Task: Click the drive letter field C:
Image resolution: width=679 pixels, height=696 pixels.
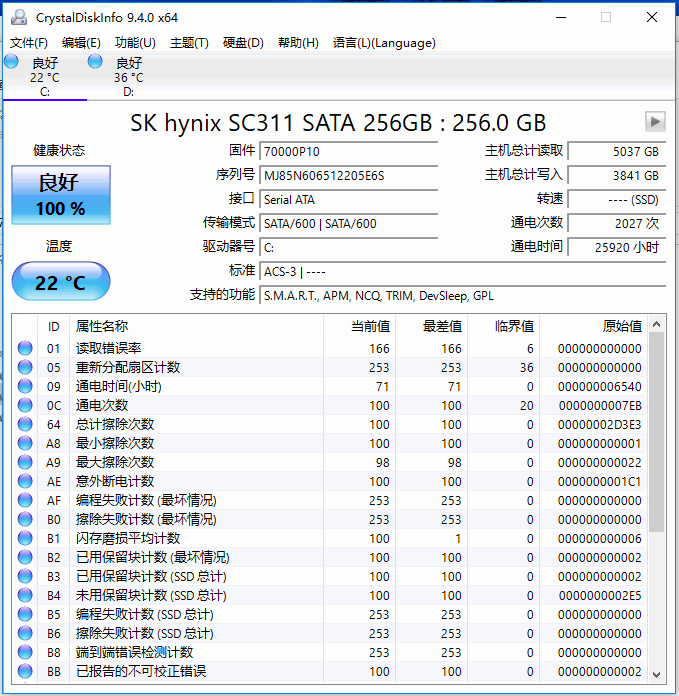Action: tap(349, 247)
